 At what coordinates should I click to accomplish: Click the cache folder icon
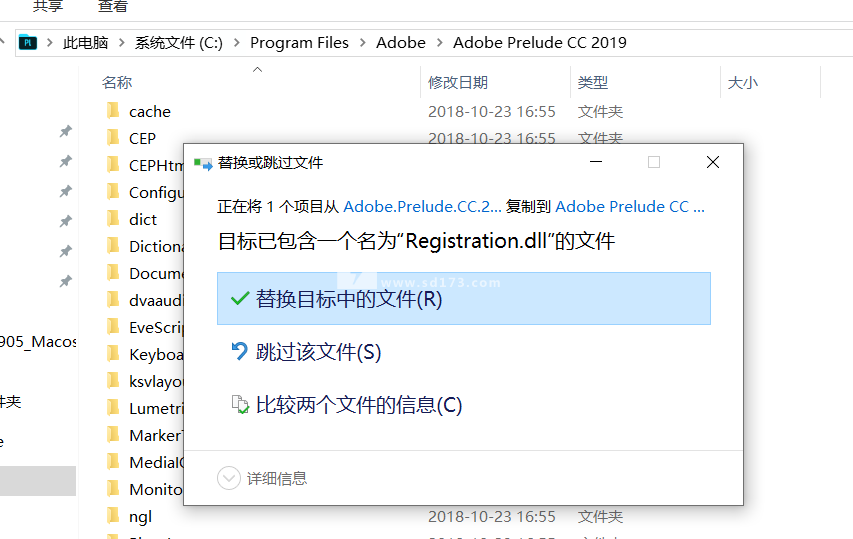pyautogui.click(x=113, y=111)
